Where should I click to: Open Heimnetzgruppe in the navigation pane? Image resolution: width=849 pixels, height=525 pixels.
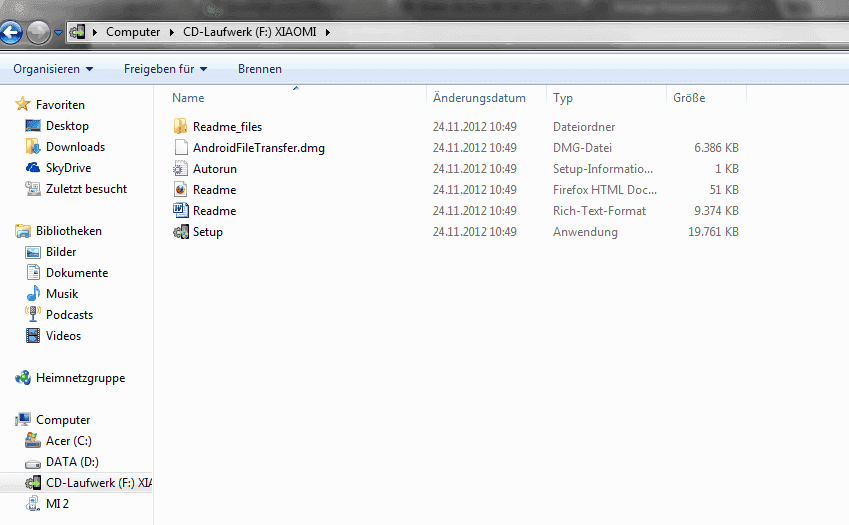80,378
